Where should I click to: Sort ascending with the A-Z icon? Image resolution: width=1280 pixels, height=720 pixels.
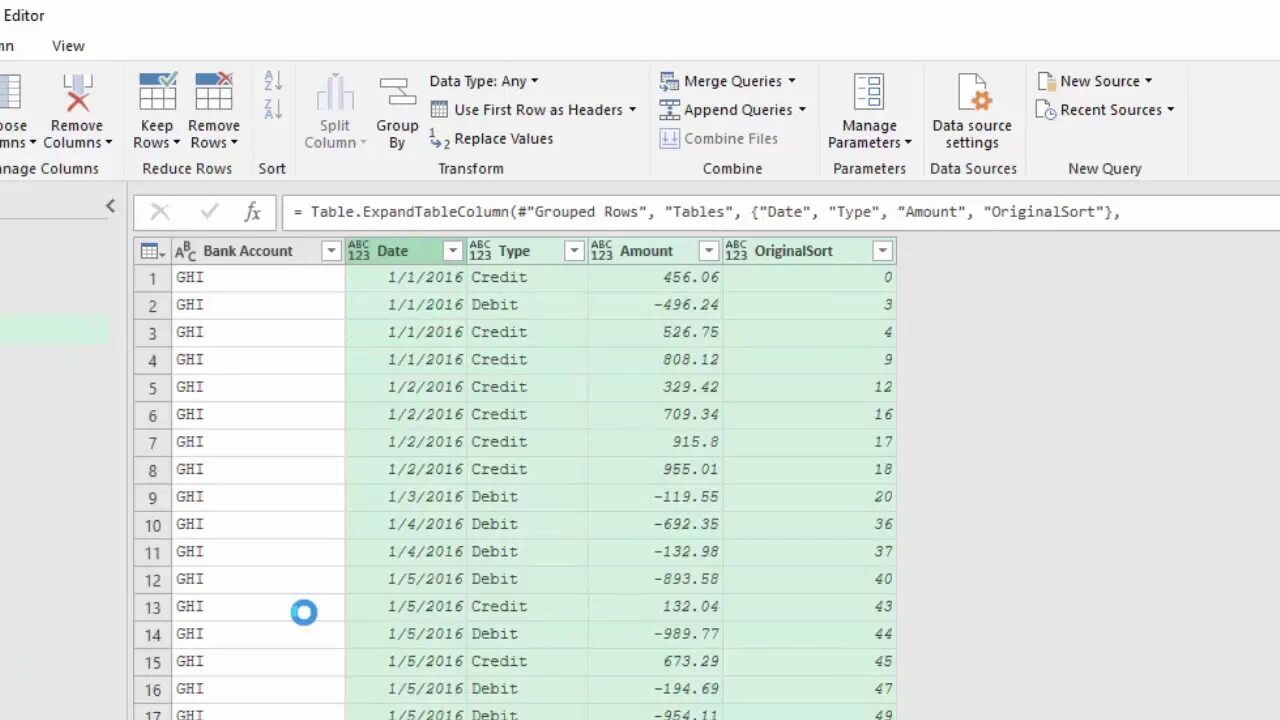tap(273, 80)
